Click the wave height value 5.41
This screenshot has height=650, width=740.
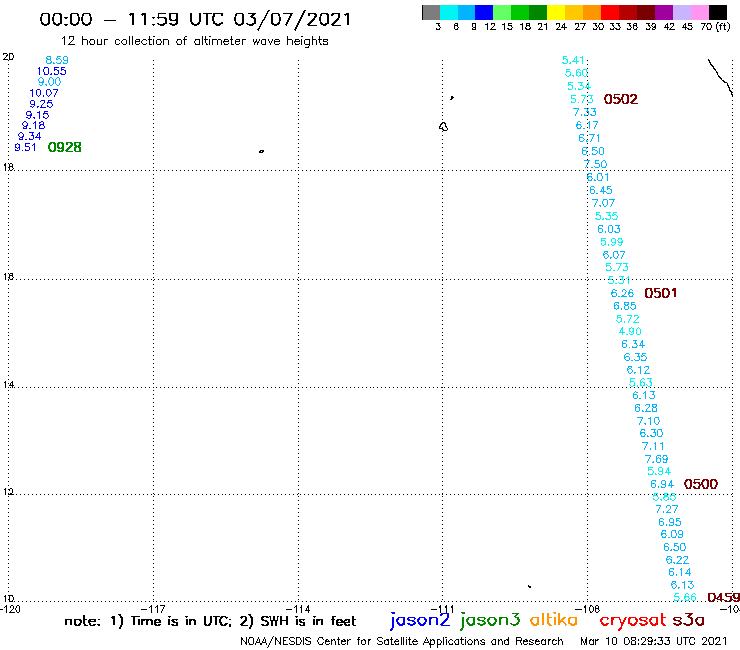tap(573, 60)
